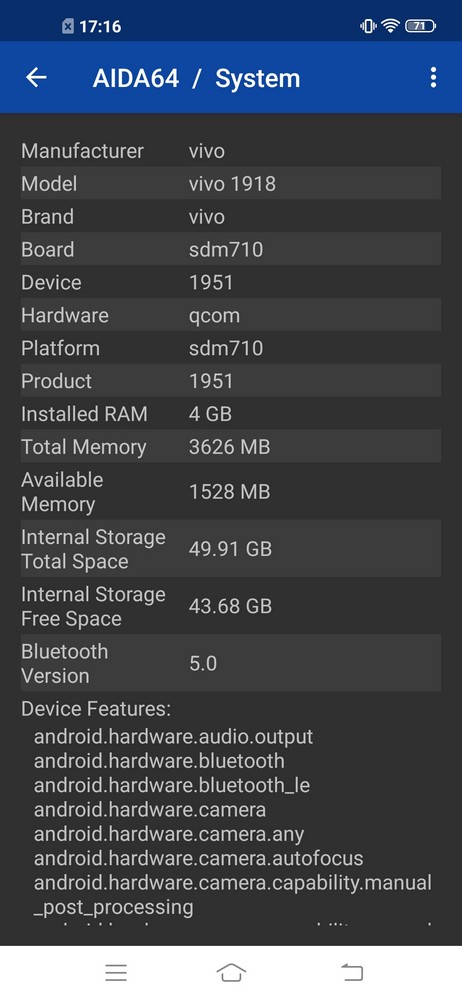Tap the notification icon beside clock
Image resolution: width=462 pixels, height=1000 pixels.
68,26
